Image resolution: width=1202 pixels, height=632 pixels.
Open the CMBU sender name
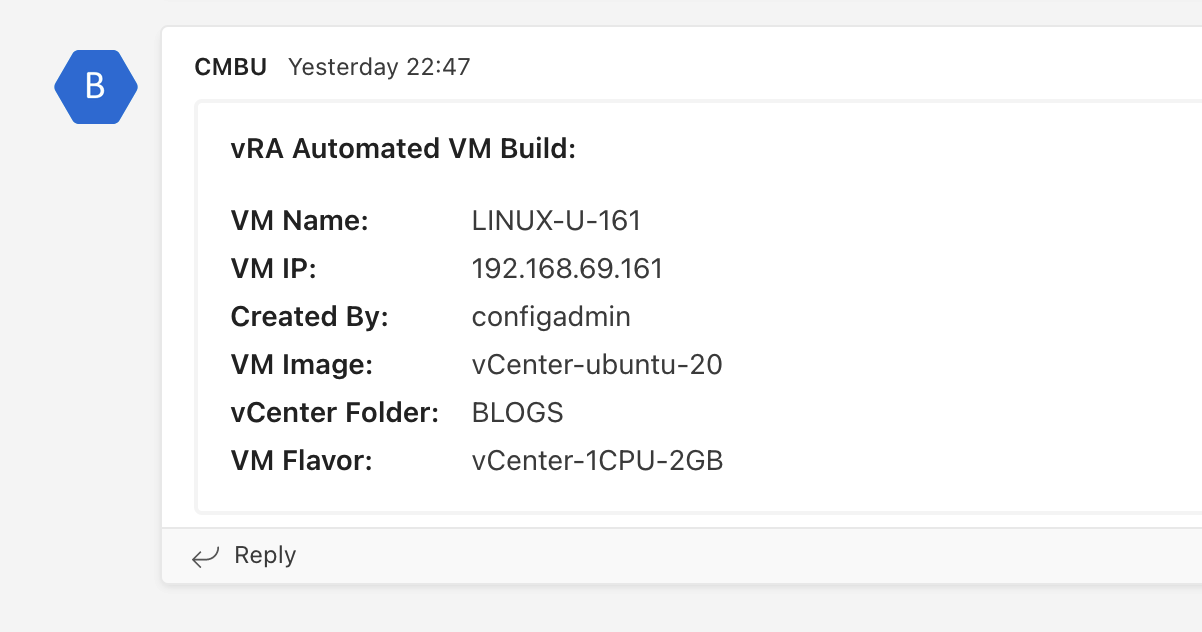pos(231,67)
